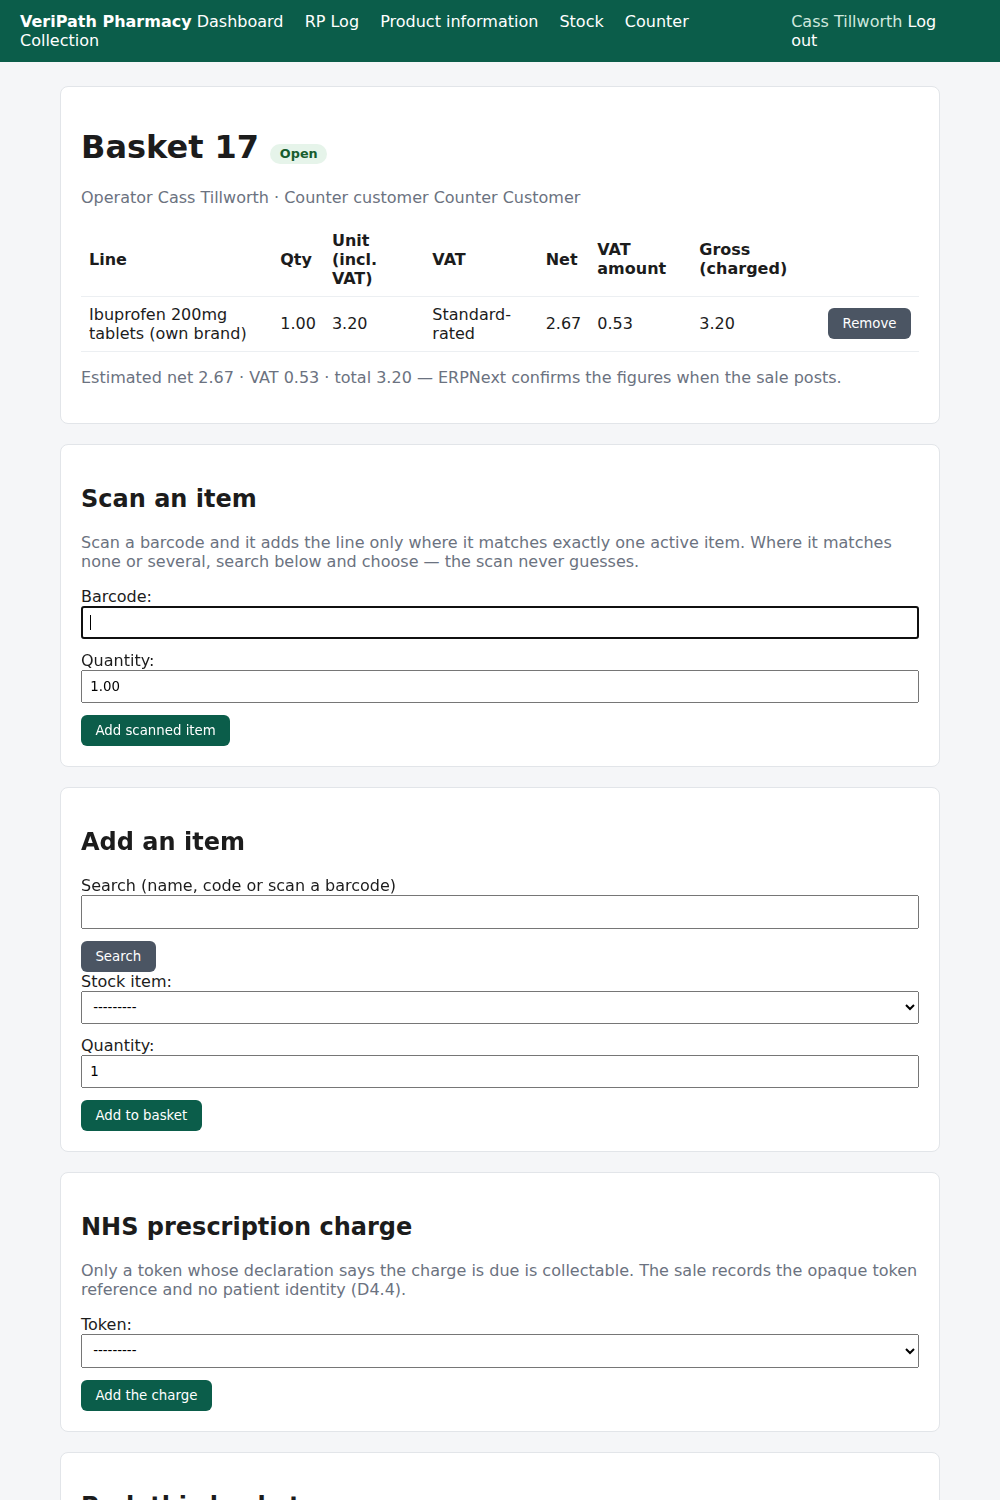Image resolution: width=1000 pixels, height=1500 pixels.
Task: Focus the item search box under Add an item
Action: click(x=500, y=912)
